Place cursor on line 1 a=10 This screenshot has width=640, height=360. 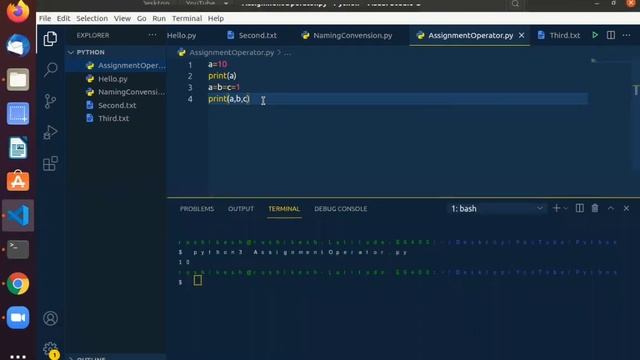click(218, 64)
